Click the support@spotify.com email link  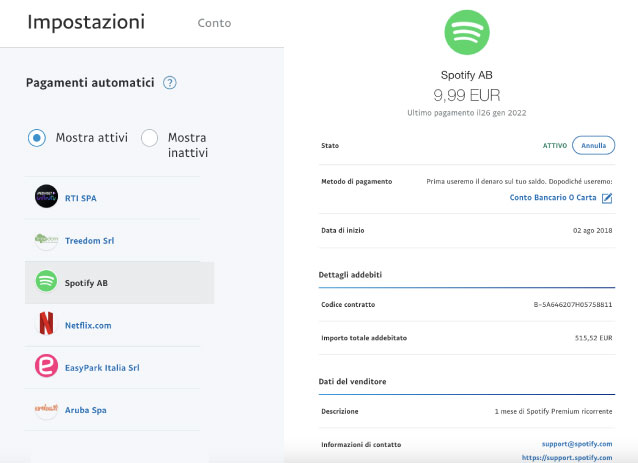(577, 444)
